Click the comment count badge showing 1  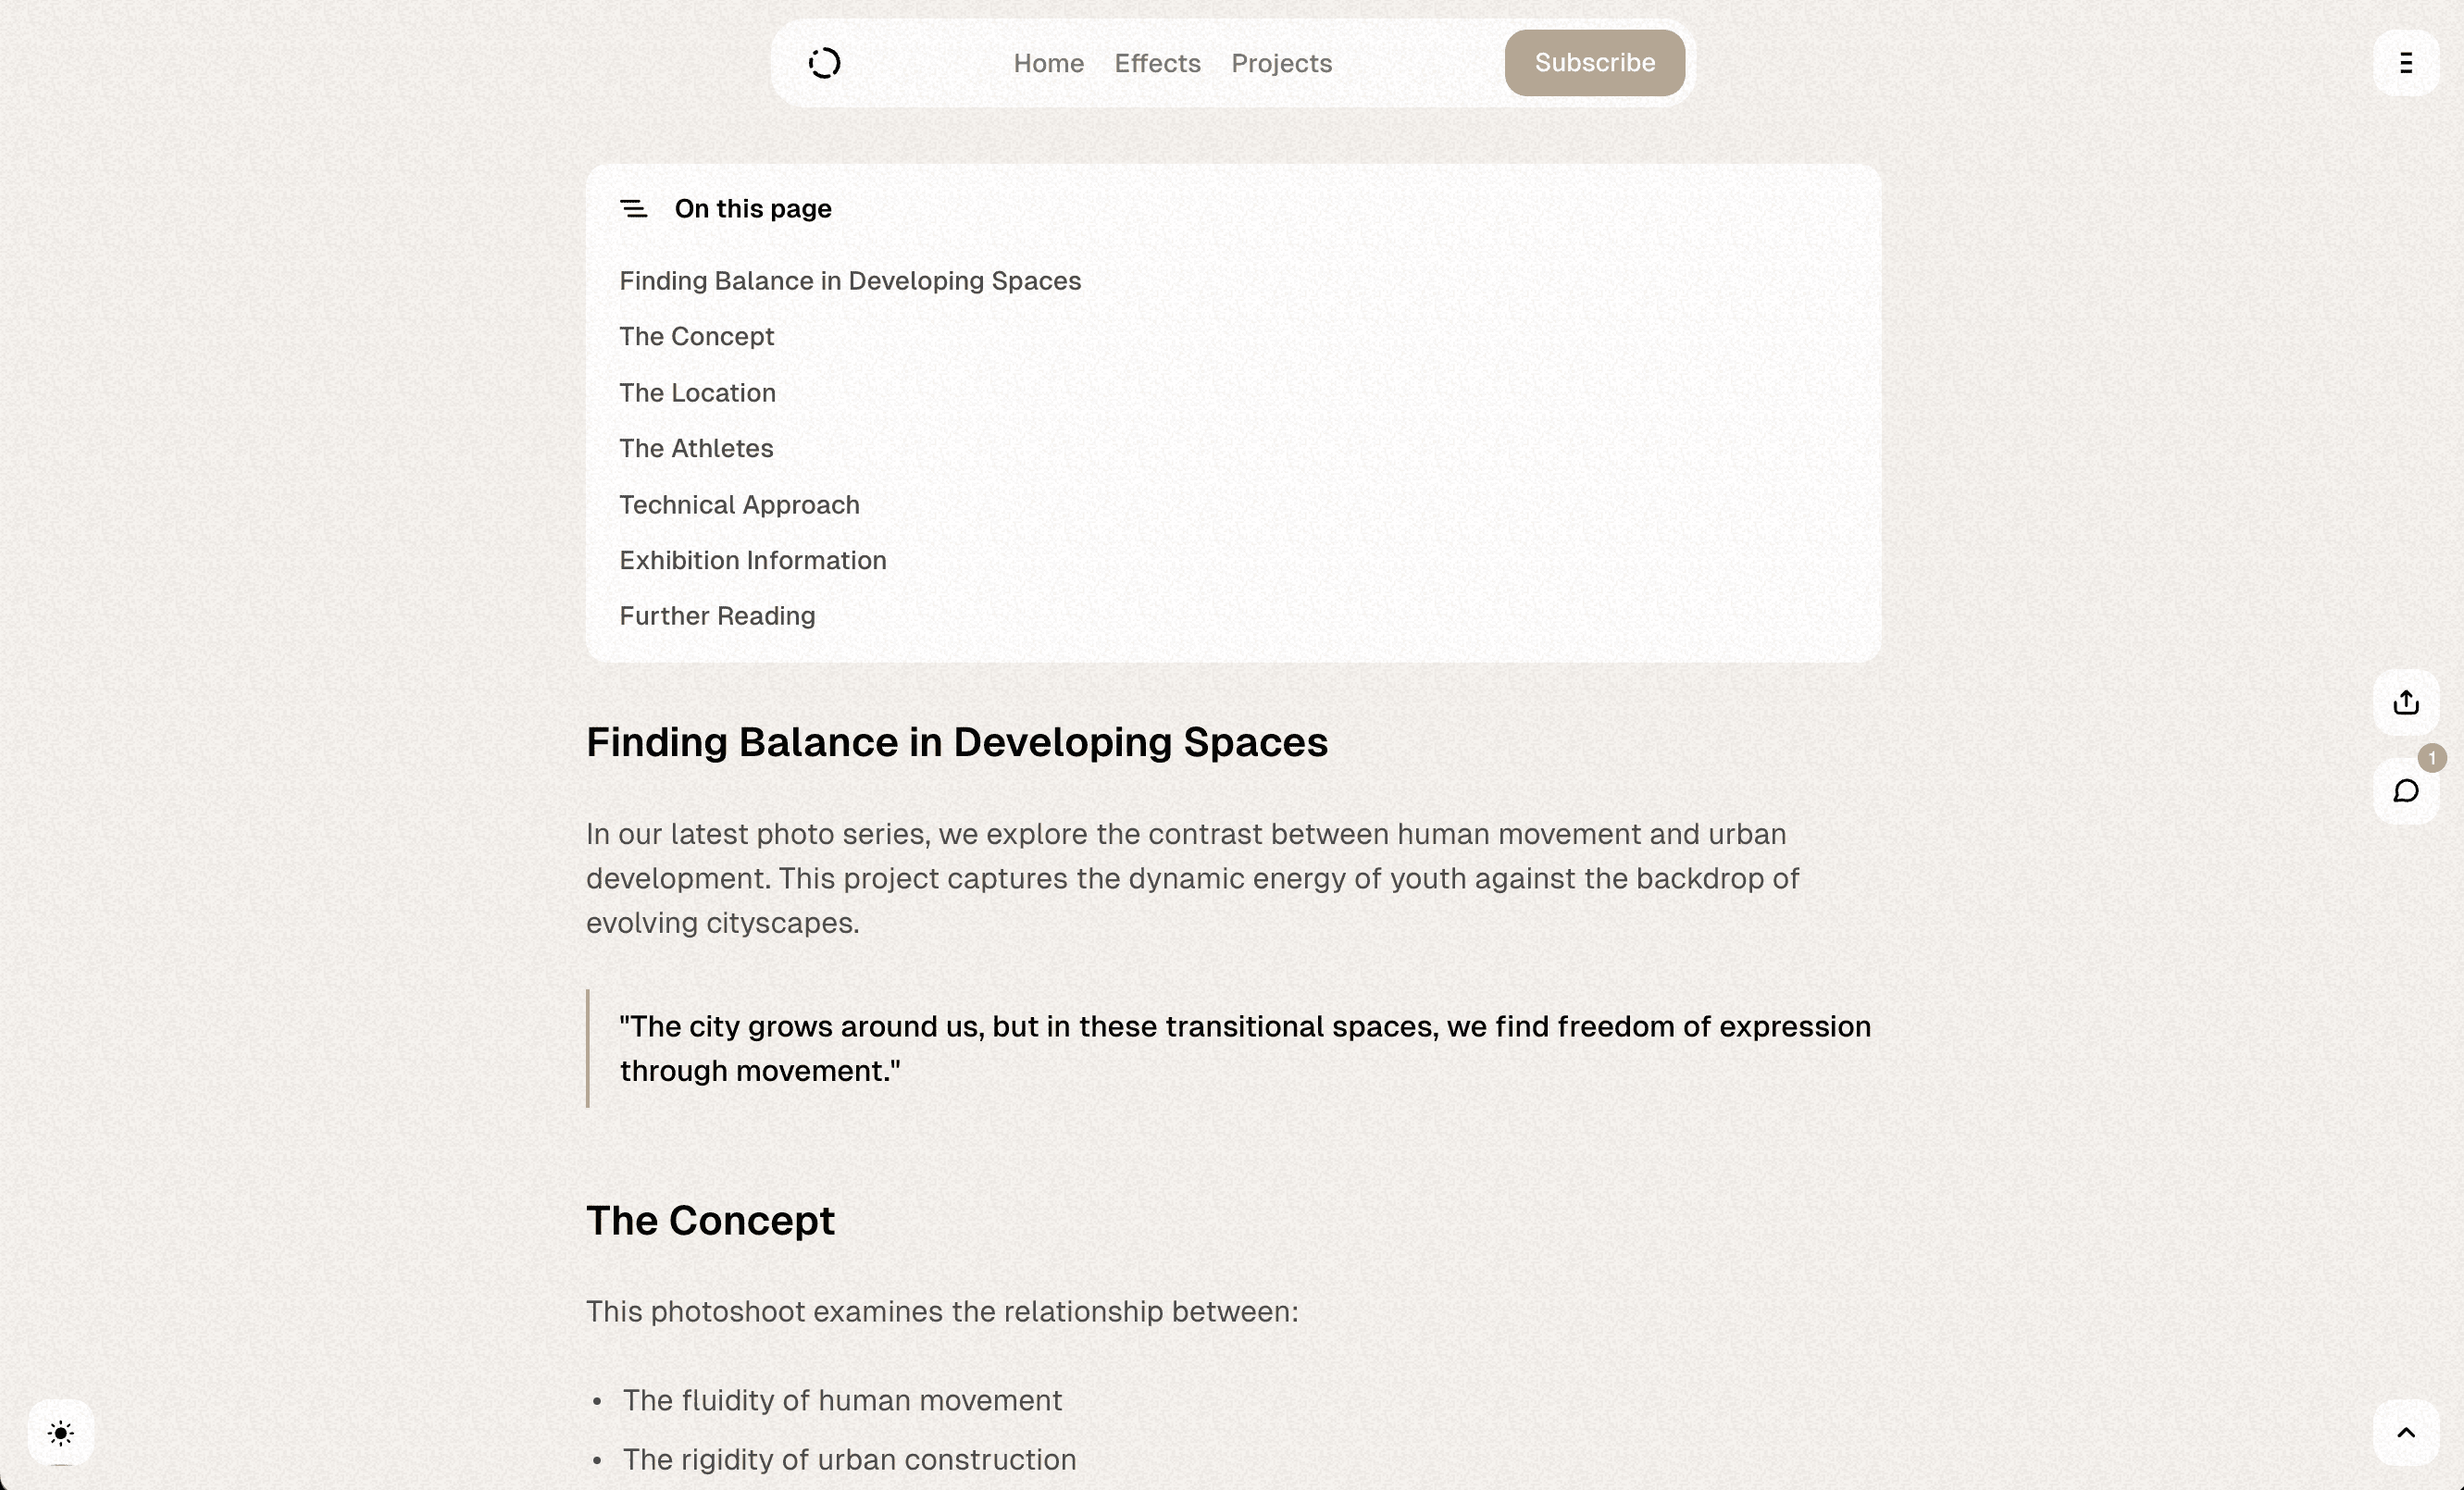coord(2432,757)
